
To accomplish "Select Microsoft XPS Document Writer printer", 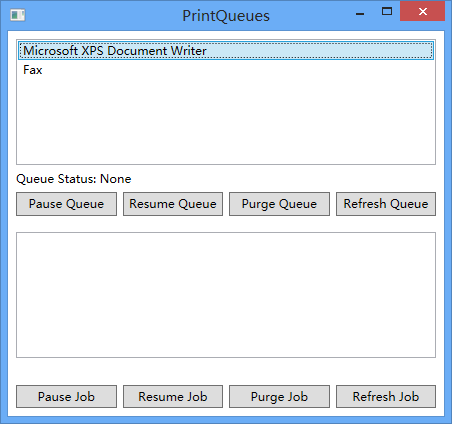I will click(226, 51).
